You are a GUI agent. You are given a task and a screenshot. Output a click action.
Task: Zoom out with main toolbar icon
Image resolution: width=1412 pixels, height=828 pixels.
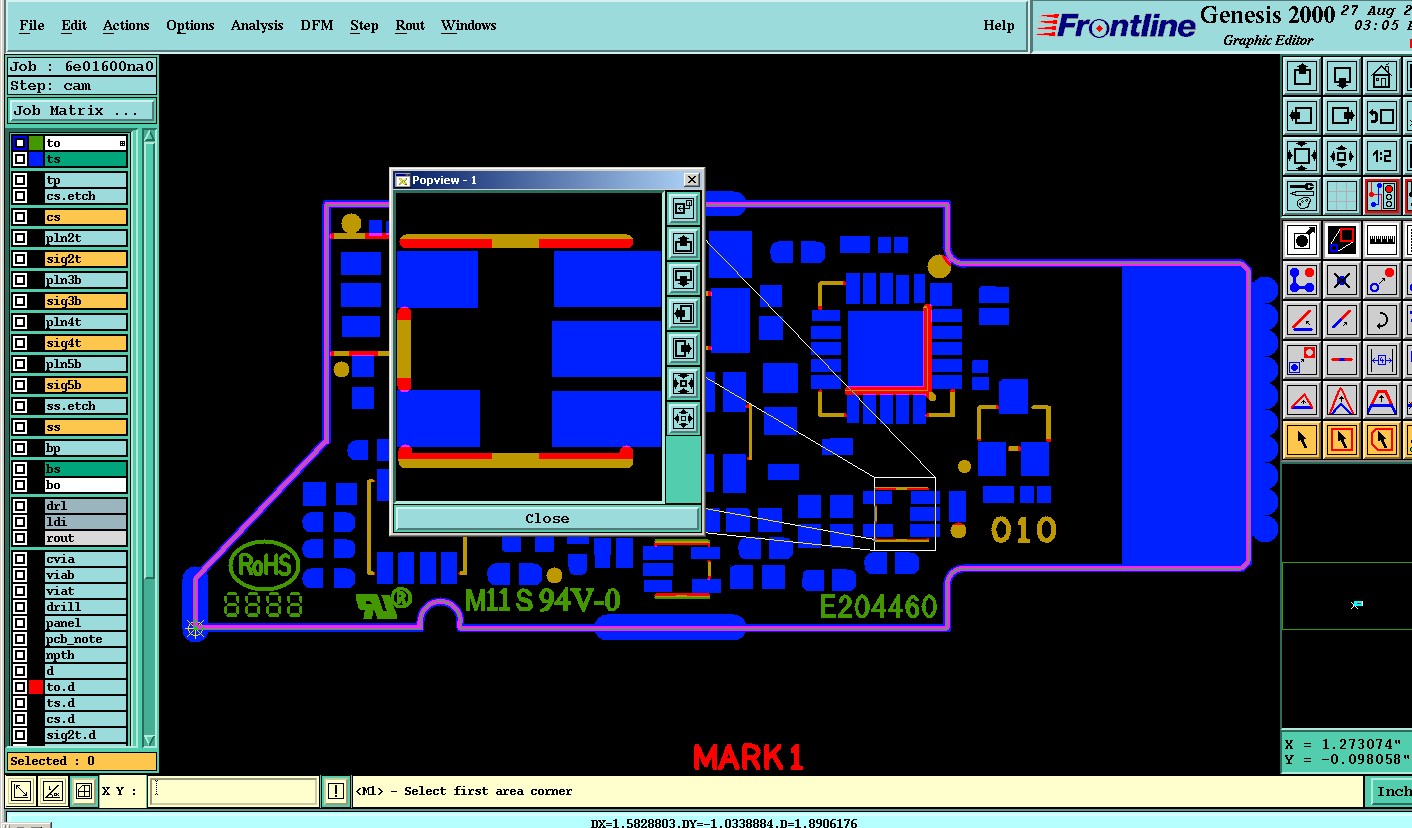tap(1342, 156)
